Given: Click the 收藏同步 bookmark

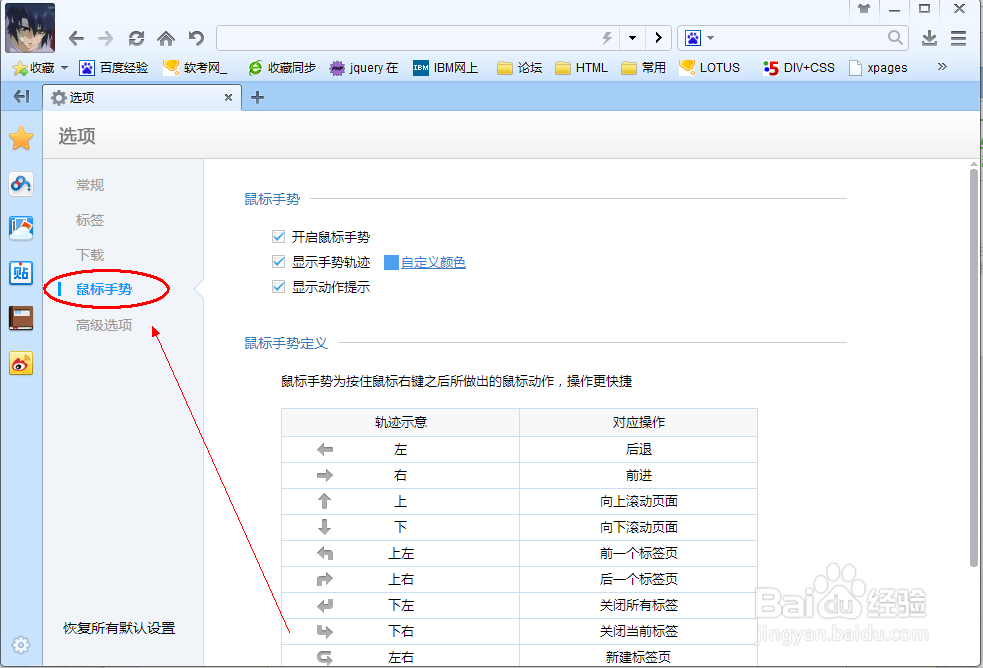Looking at the screenshot, I should tap(282, 68).
